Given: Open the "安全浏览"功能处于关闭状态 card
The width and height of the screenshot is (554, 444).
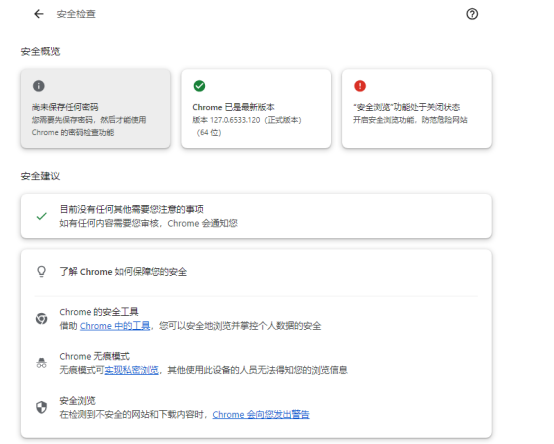Looking at the screenshot, I should coord(417,108).
